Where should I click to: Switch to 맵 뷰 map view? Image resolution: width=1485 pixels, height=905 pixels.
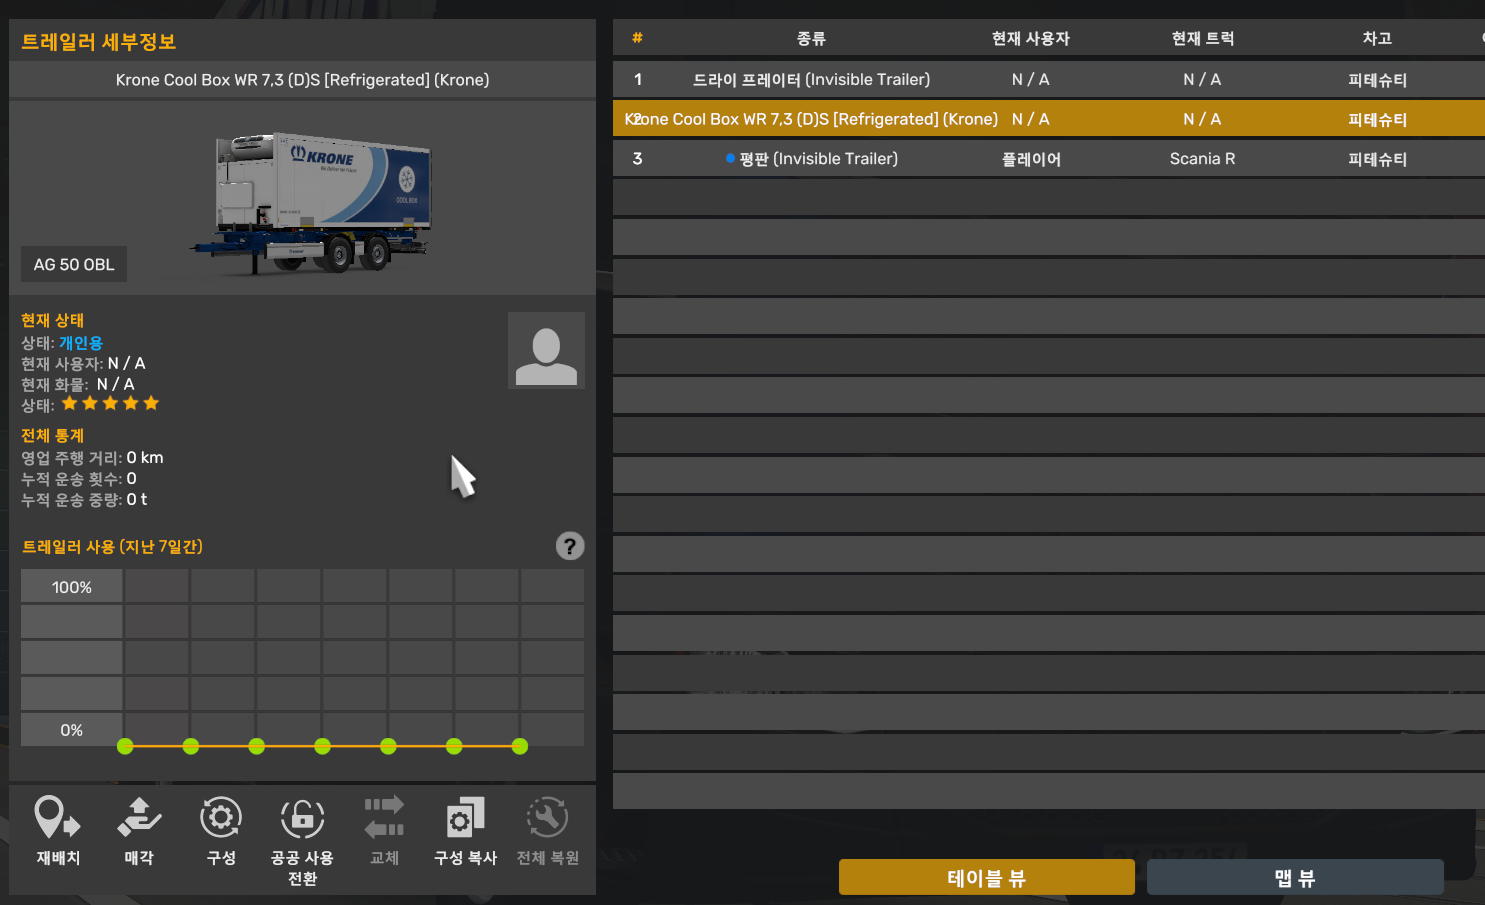[1295, 878]
